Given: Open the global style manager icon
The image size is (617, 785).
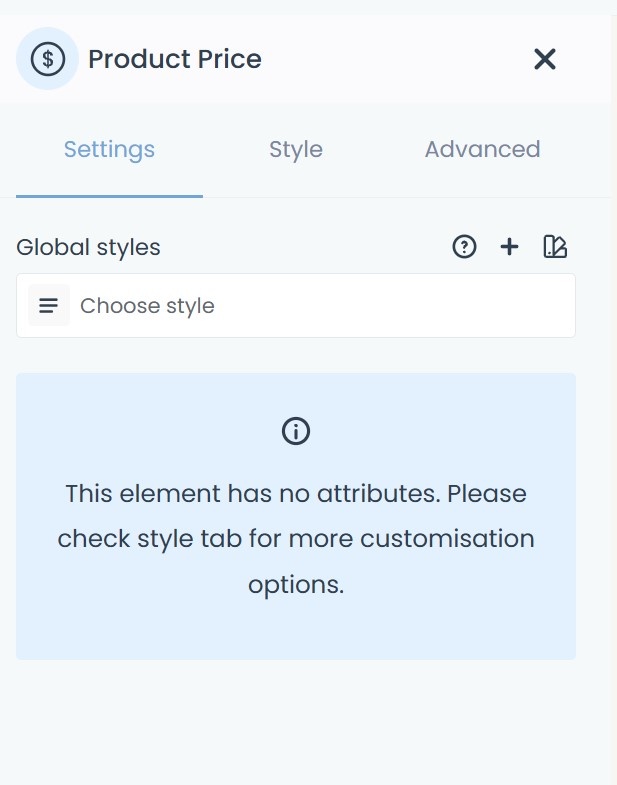Looking at the screenshot, I should coord(555,247).
